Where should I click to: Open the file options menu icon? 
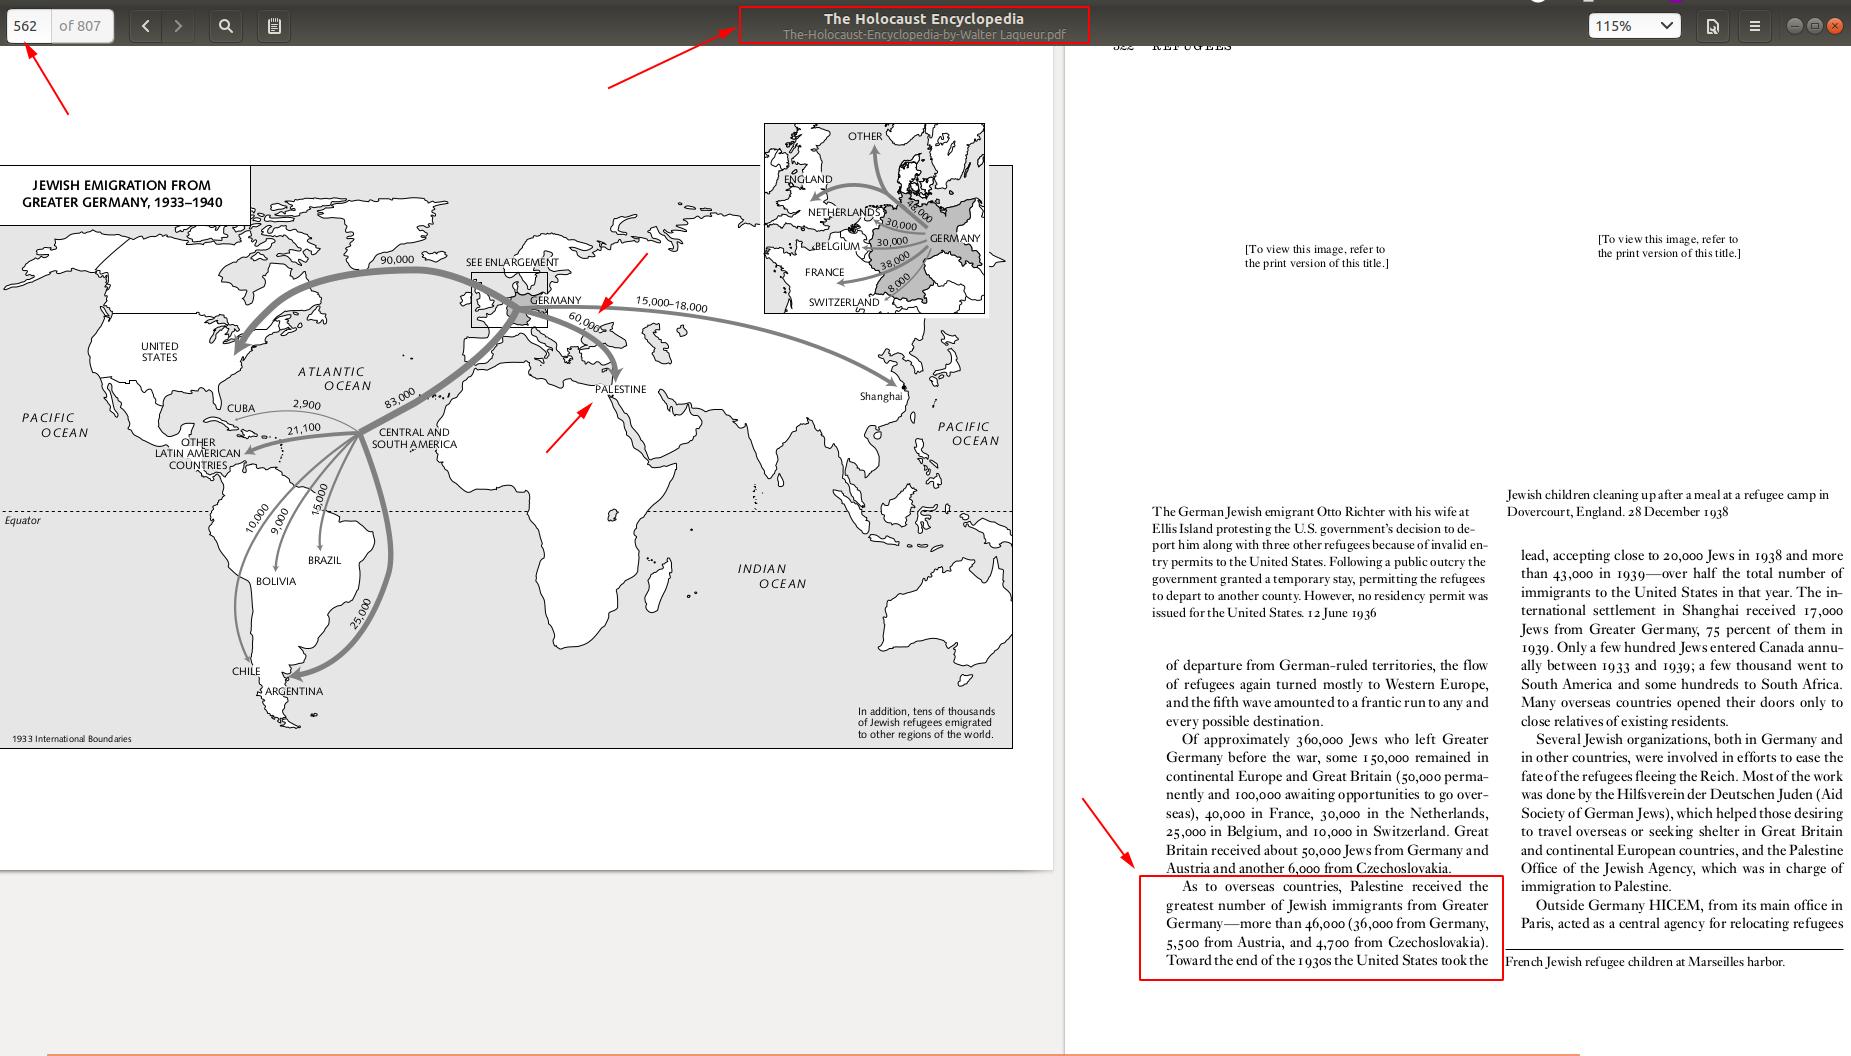(1712, 26)
